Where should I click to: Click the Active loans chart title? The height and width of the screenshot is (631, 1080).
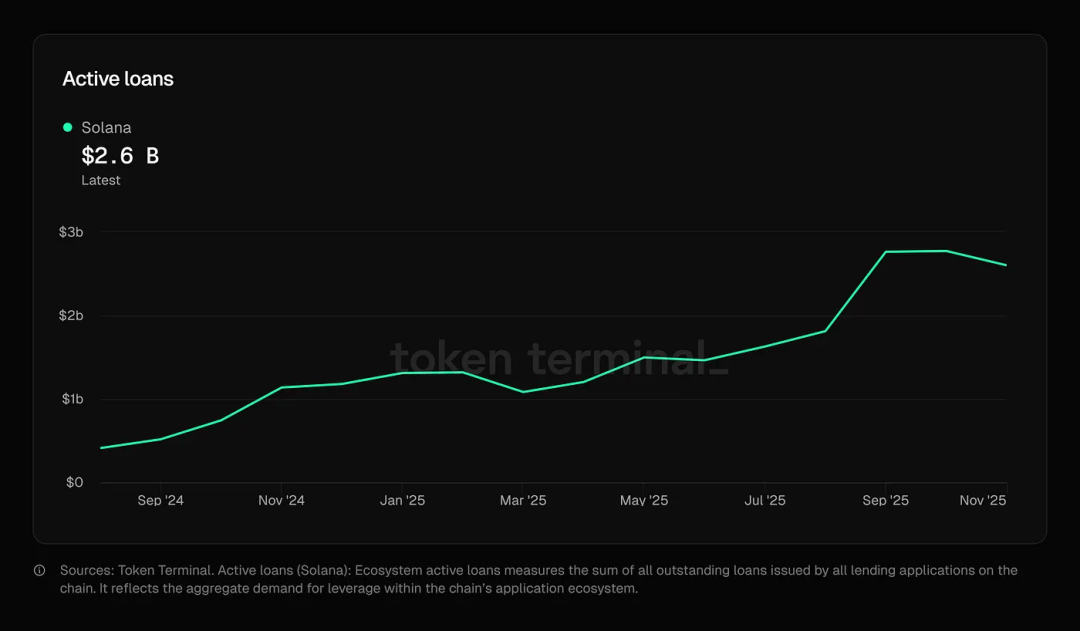tap(118, 79)
